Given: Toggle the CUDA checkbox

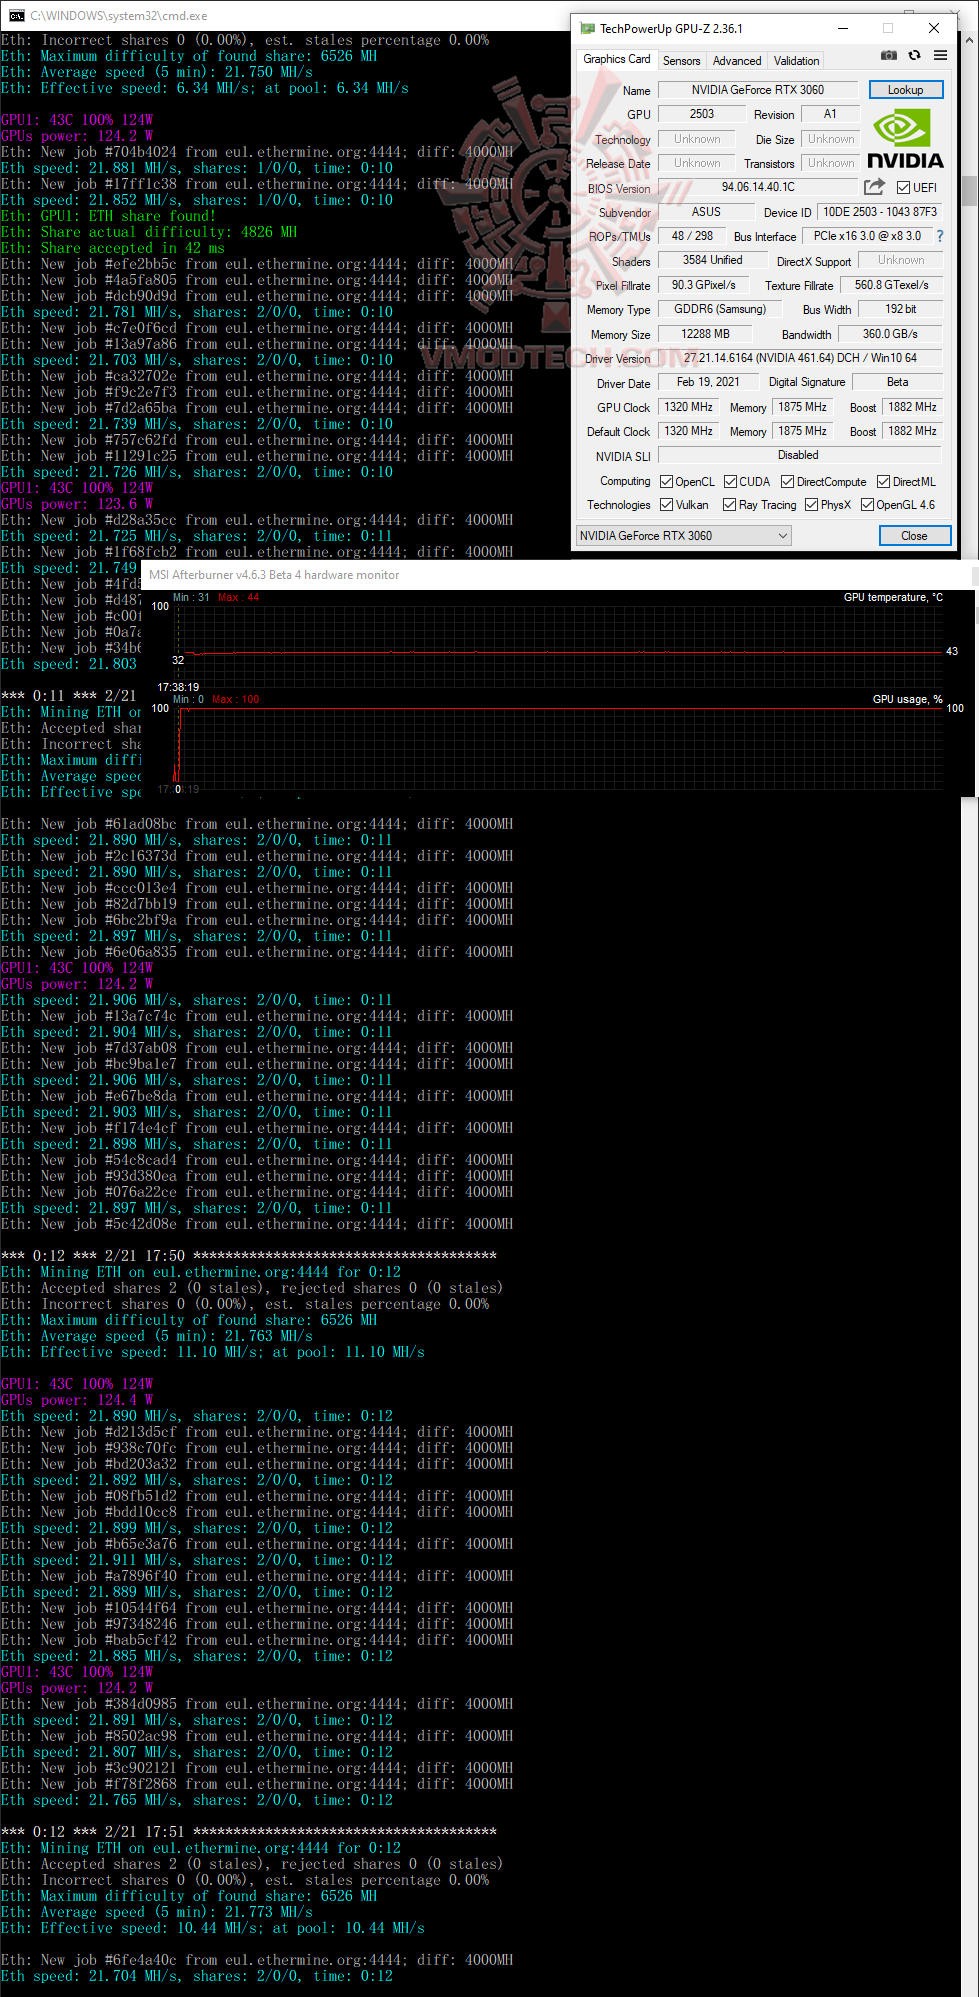Looking at the screenshot, I should 730,482.
